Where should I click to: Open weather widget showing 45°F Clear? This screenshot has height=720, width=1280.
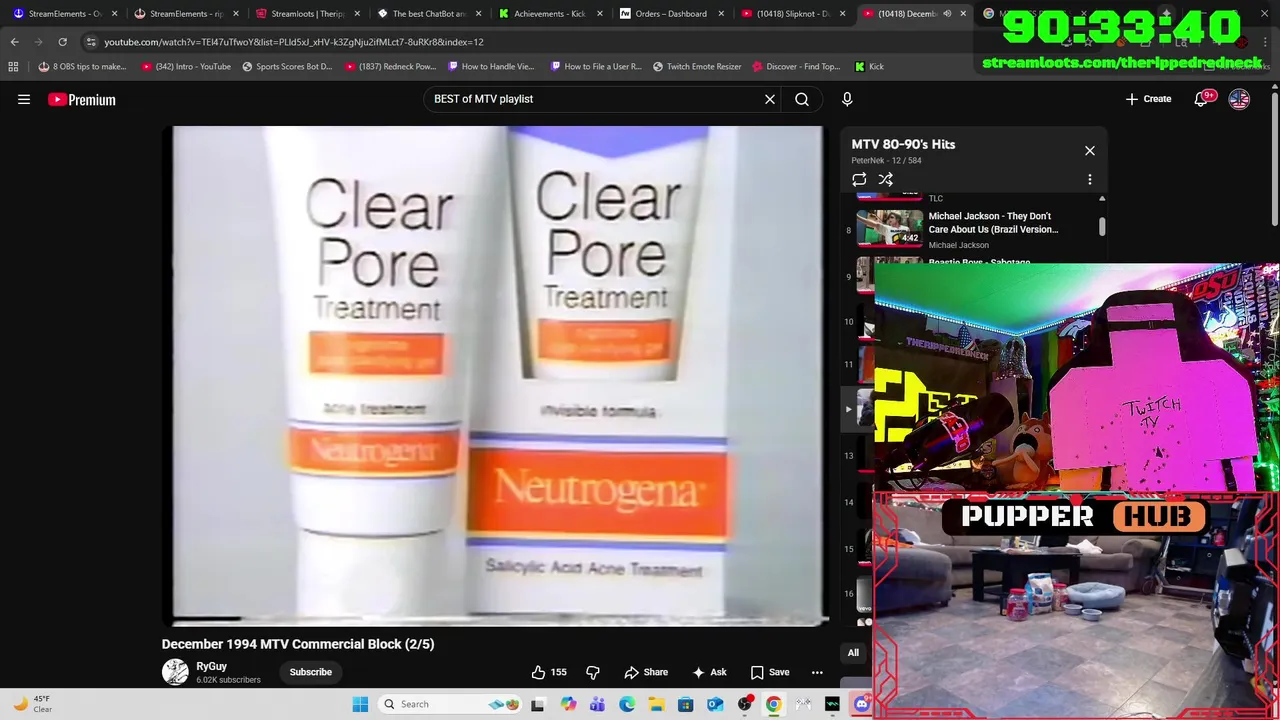(x=32, y=704)
